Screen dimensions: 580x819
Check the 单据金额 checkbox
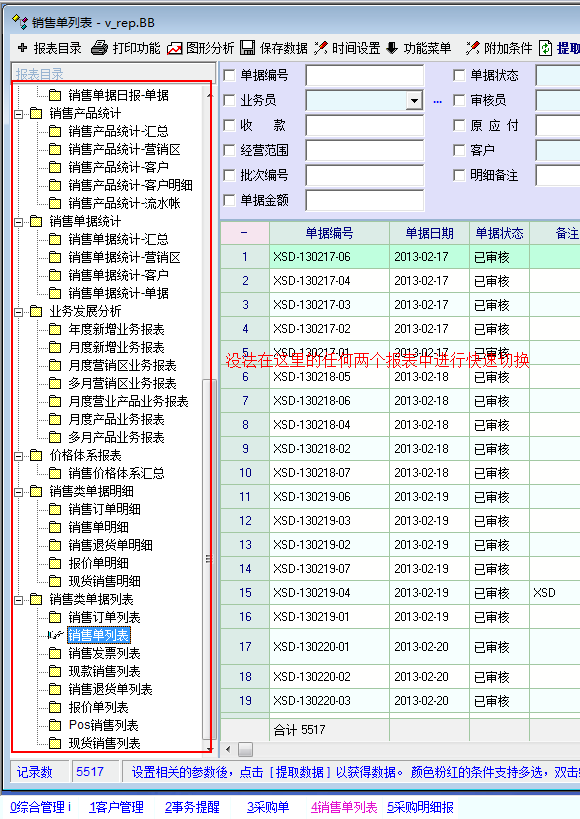click(x=229, y=200)
